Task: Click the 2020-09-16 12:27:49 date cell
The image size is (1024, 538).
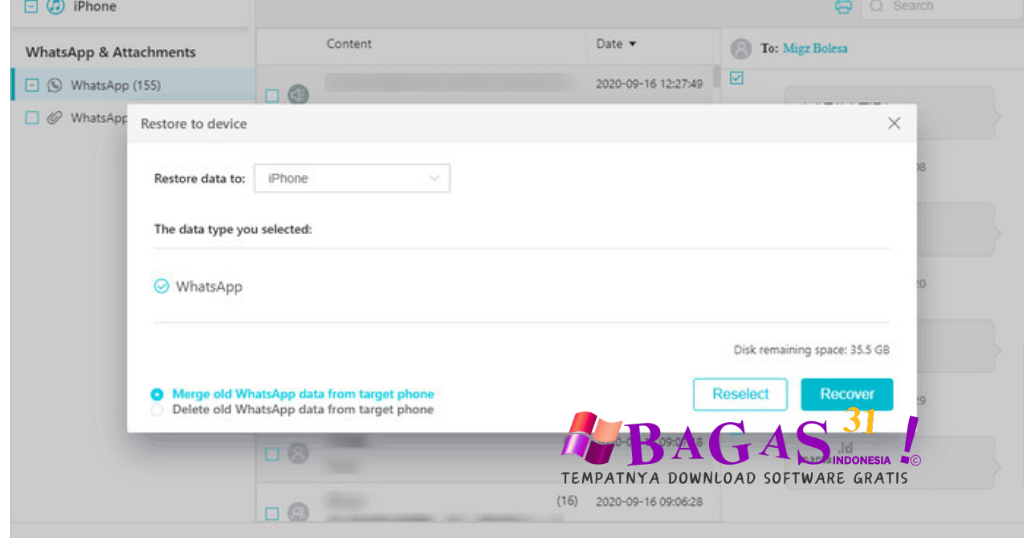Action: point(649,84)
